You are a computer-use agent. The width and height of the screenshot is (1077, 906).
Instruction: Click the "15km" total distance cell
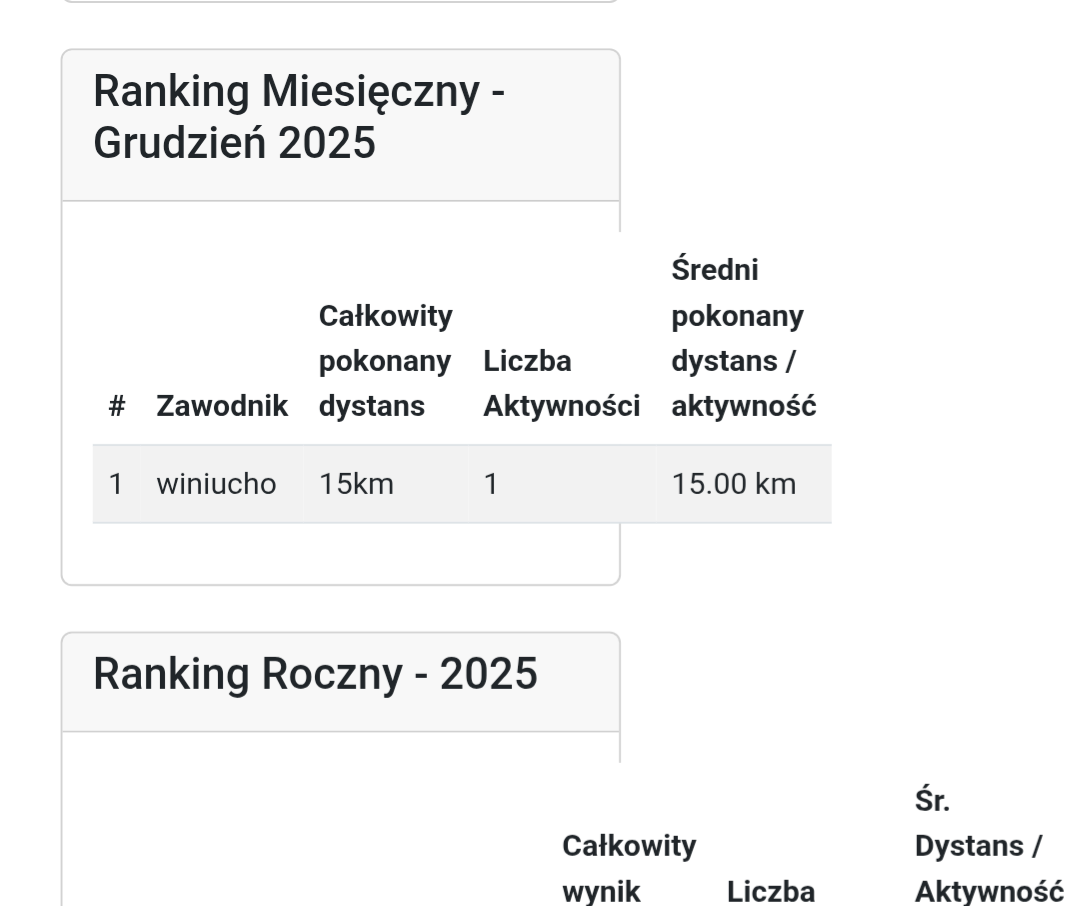[x=356, y=485]
